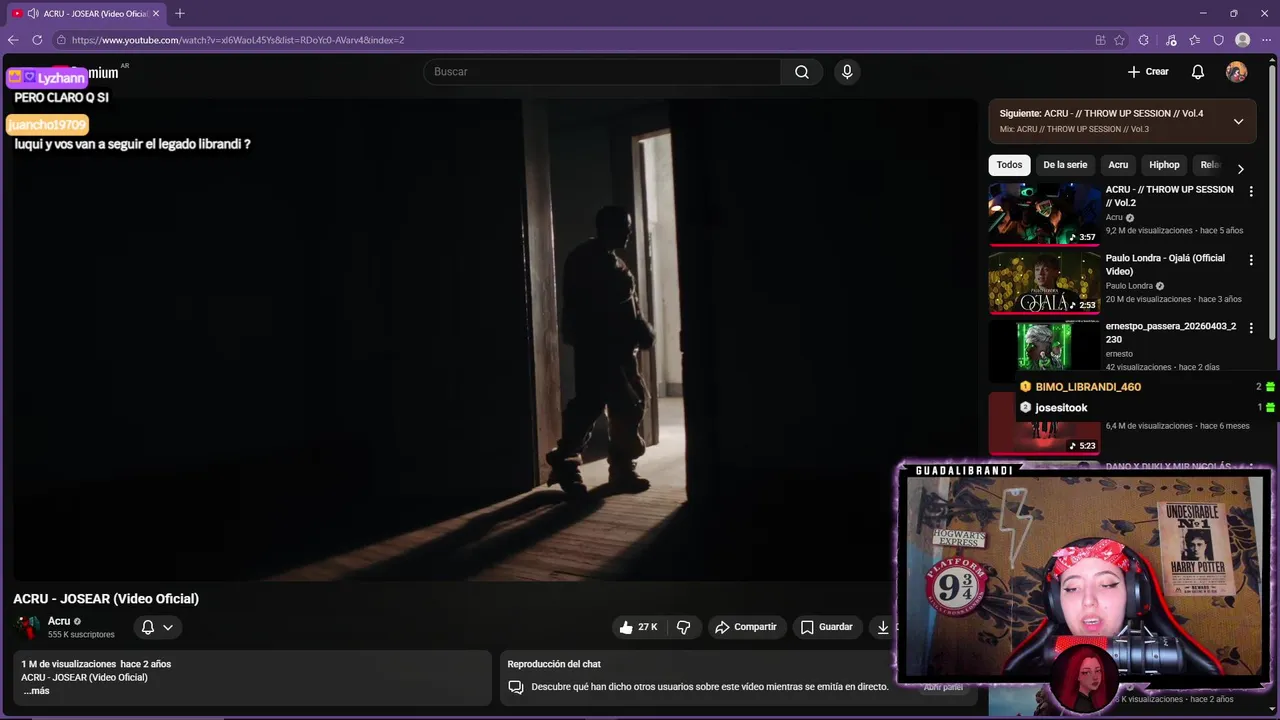Image resolution: width=1280 pixels, height=720 pixels.
Task: Click the video thumbnail with the 5:23 duration
Action: tap(1044, 423)
